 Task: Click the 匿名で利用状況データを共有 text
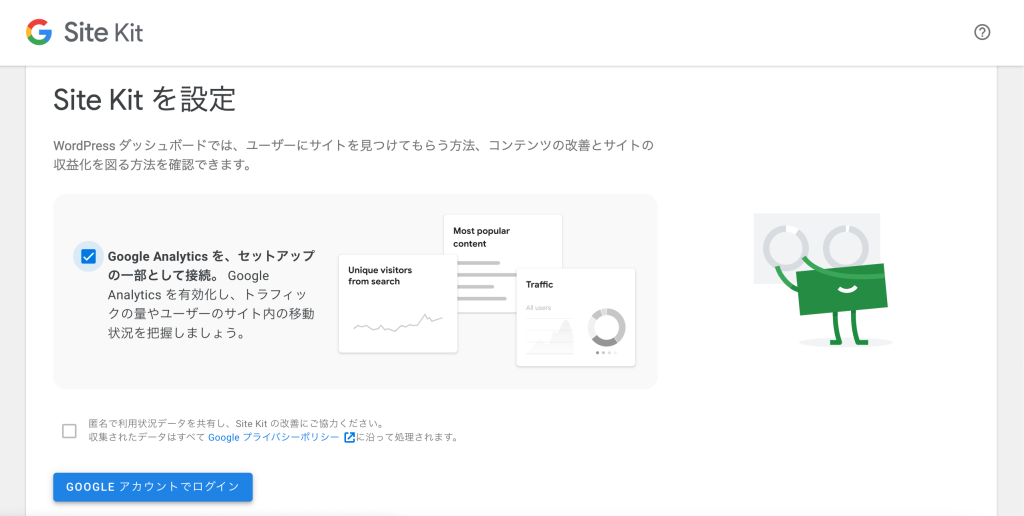click(161, 423)
